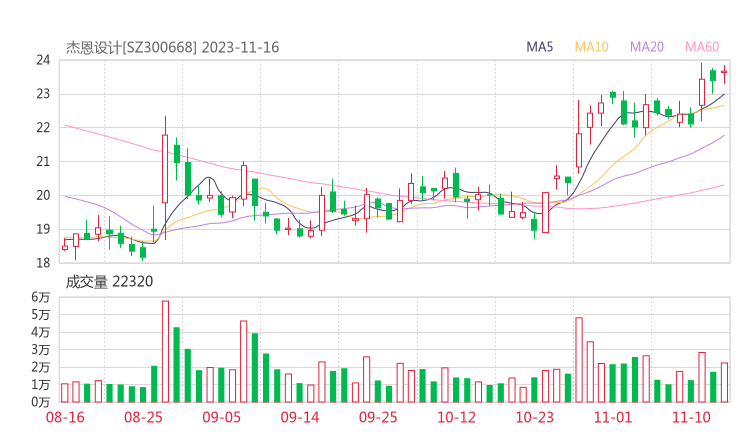Click the 08-16 date axis label

(65, 417)
